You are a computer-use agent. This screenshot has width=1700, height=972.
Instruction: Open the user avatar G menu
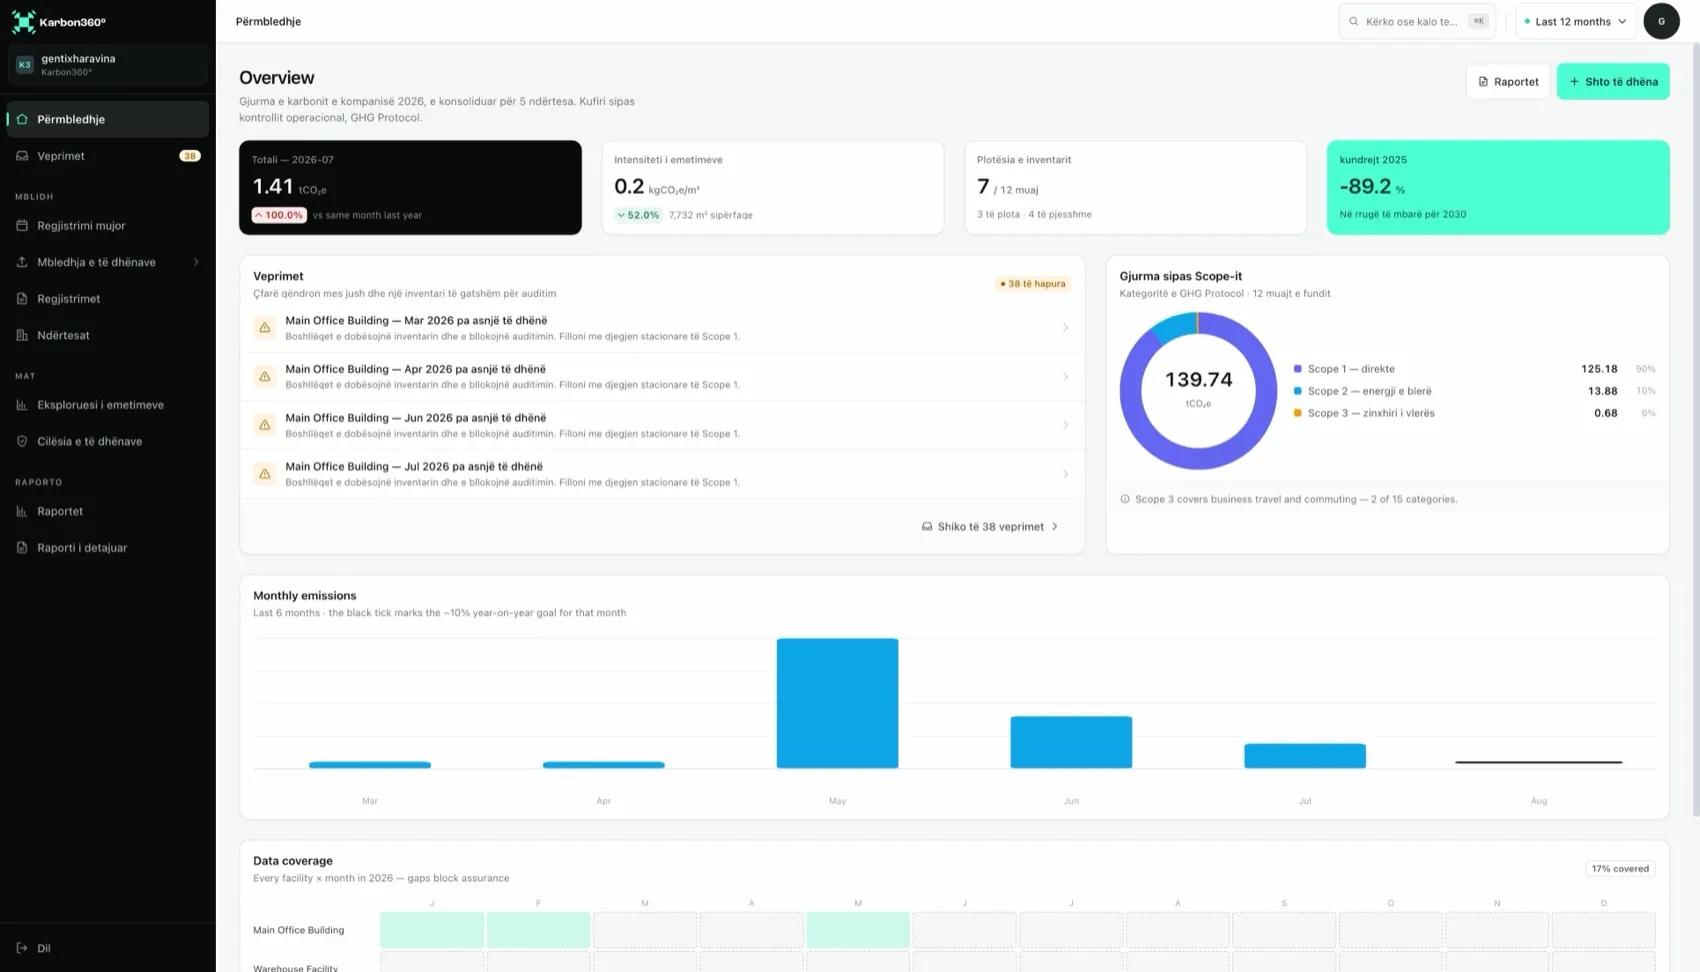tap(1661, 21)
